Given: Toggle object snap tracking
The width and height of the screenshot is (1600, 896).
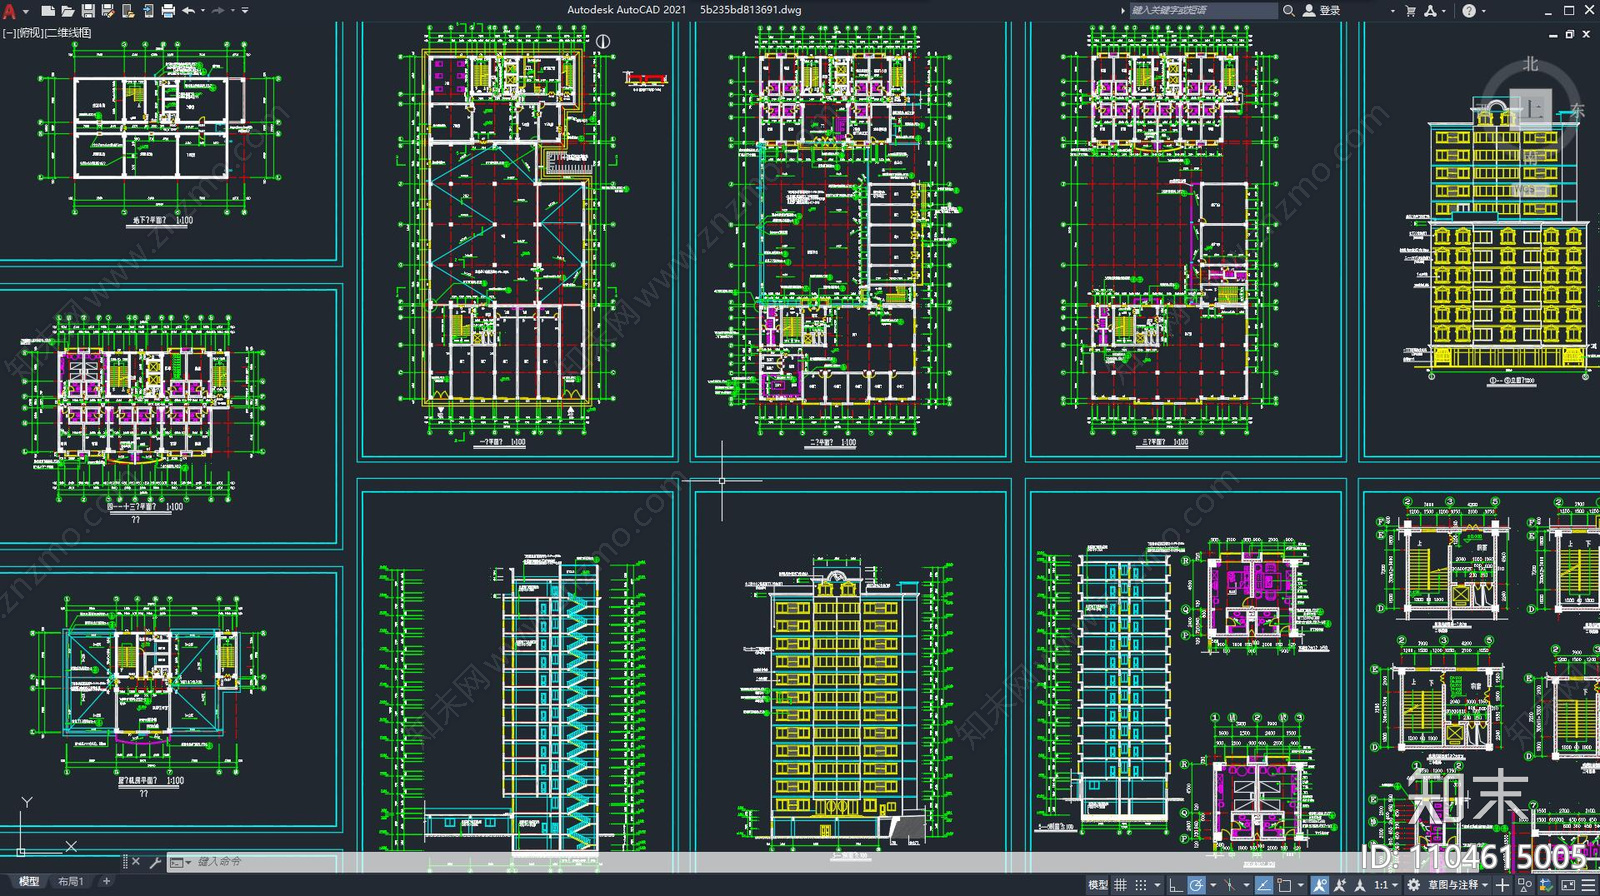Looking at the screenshot, I should pos(1264,885).
